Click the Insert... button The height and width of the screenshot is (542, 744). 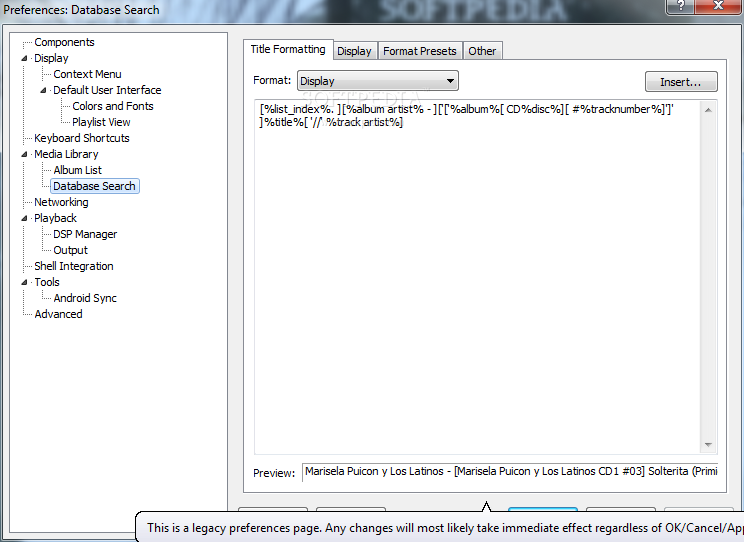[x=681, y=82]
